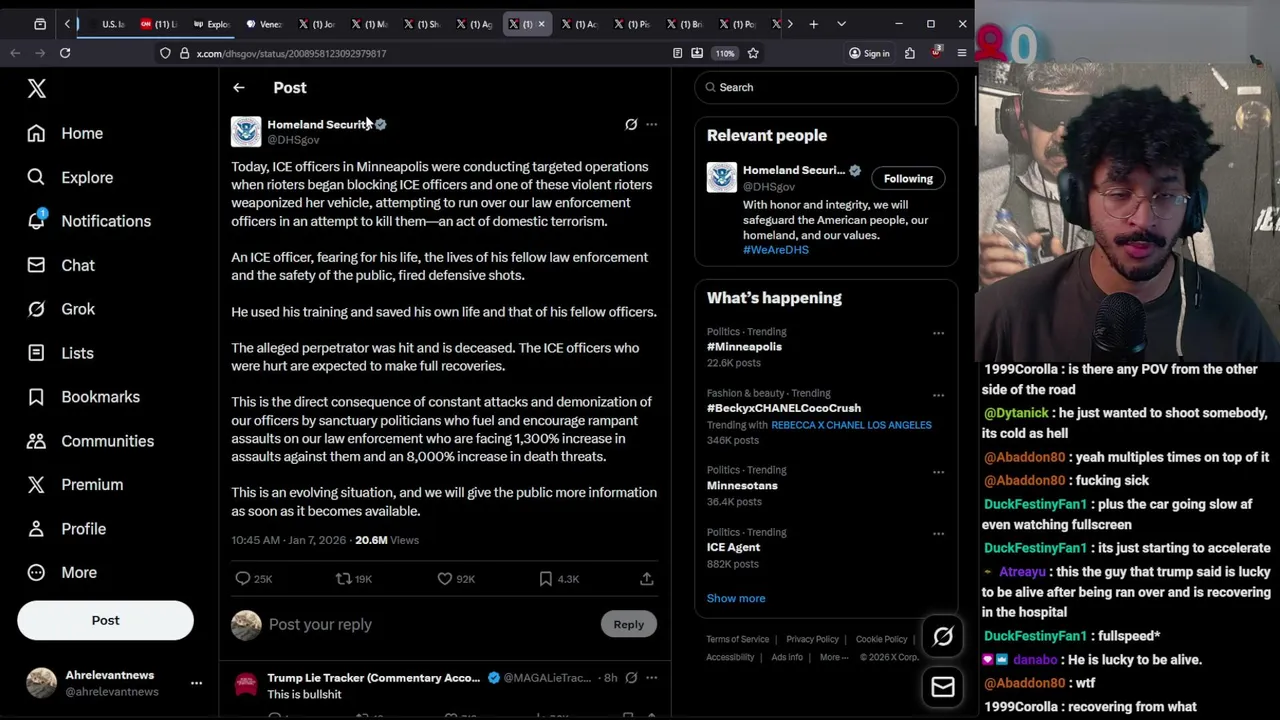
Task: Open account options for Ahrelevantnews
Action: 196,683
